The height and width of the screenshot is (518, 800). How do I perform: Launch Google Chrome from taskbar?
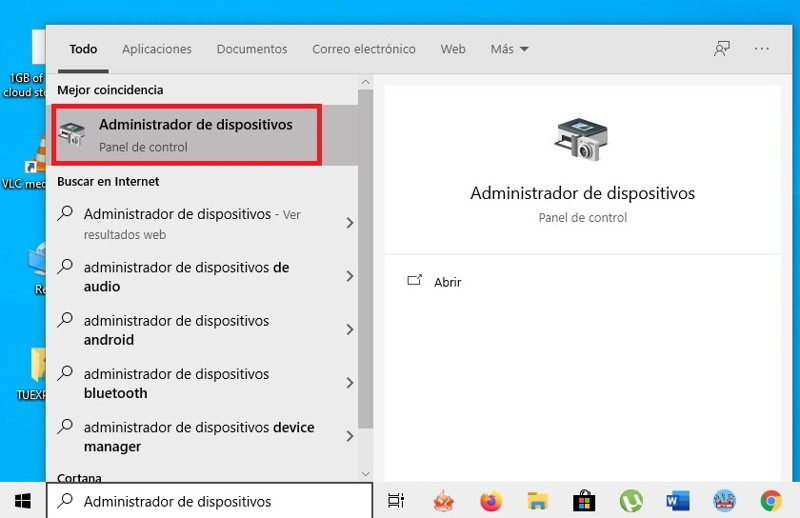point(771,501)
